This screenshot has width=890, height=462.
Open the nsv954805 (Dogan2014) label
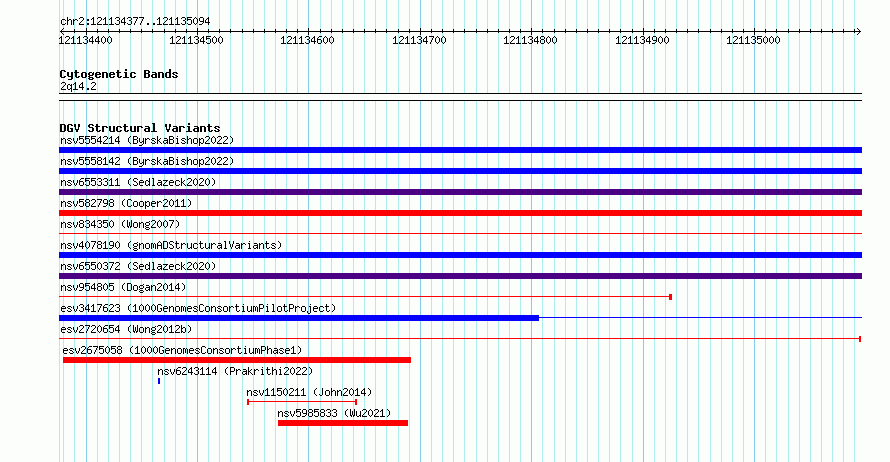[123, 287]
